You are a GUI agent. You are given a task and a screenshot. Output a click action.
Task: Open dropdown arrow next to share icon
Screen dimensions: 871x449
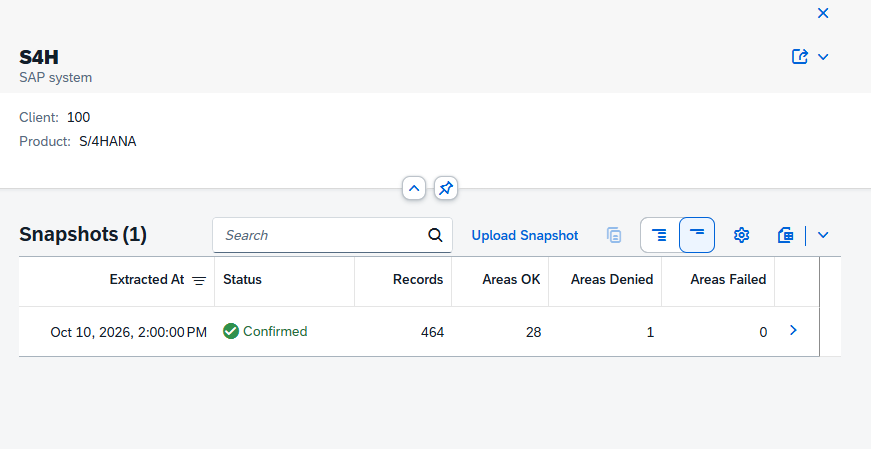[x=823, y=57]
